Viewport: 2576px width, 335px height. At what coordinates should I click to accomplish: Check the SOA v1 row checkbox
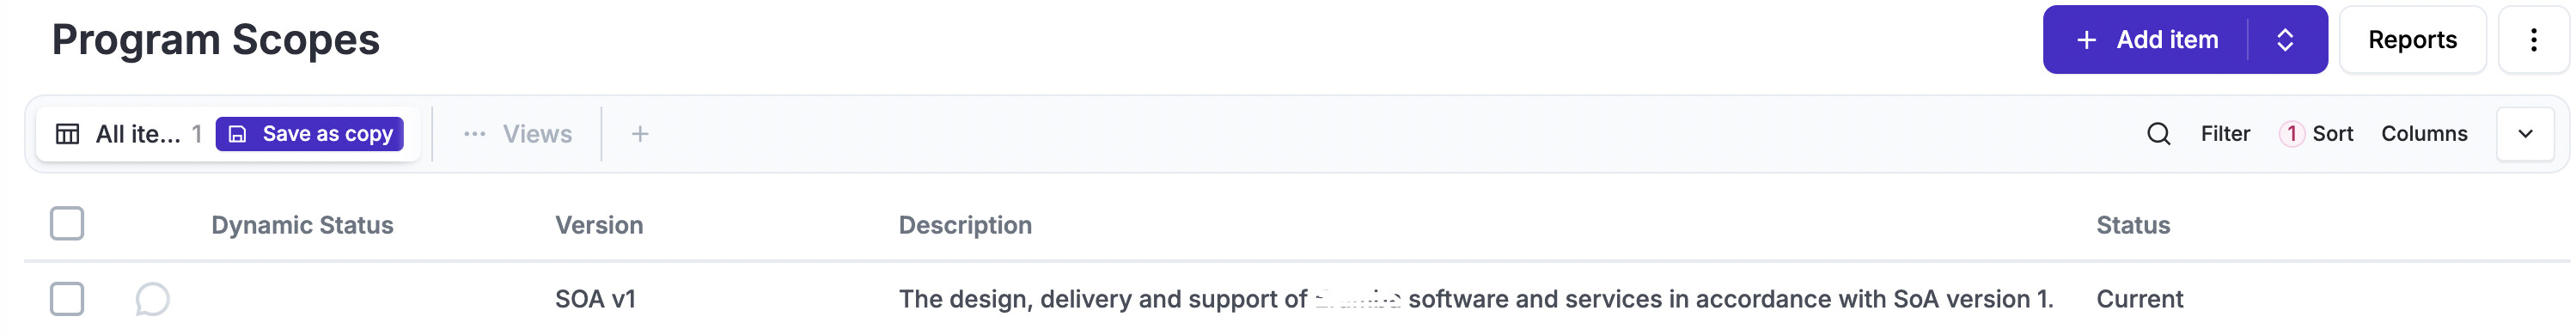pyautogui.click(x=67, y=299)
